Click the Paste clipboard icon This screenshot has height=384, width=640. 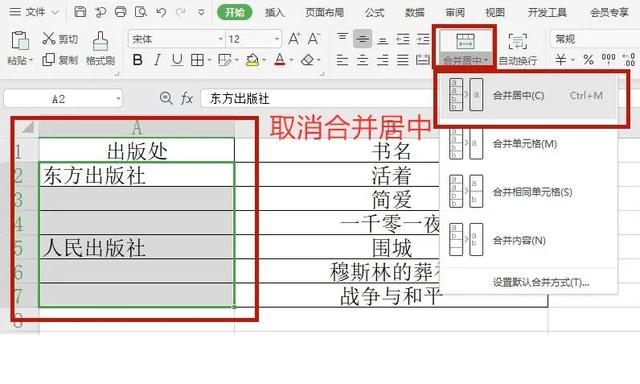click(x=20, y=40)
